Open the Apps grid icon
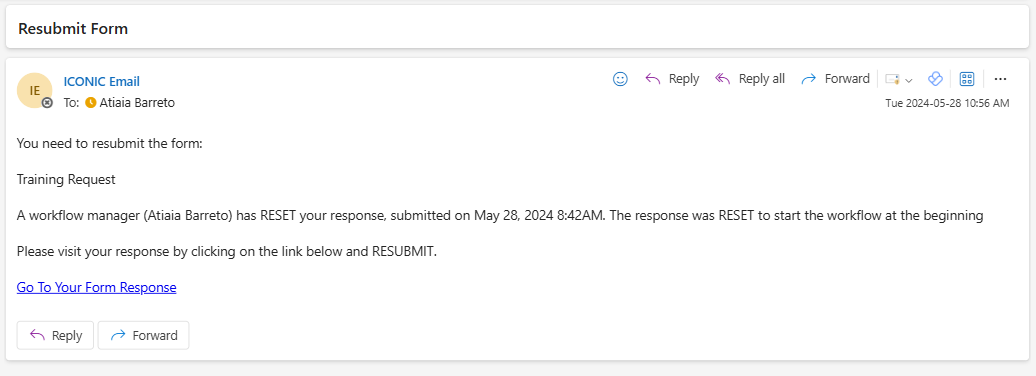The width and height of the screenshot is (1036, 376). pos(967,79)
